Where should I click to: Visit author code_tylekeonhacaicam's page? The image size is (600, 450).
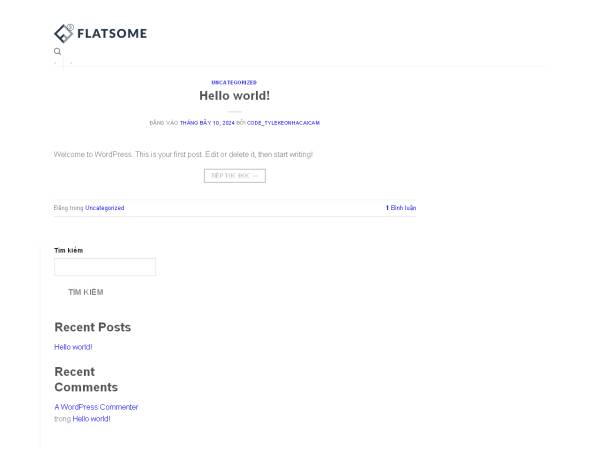point(283,122)
